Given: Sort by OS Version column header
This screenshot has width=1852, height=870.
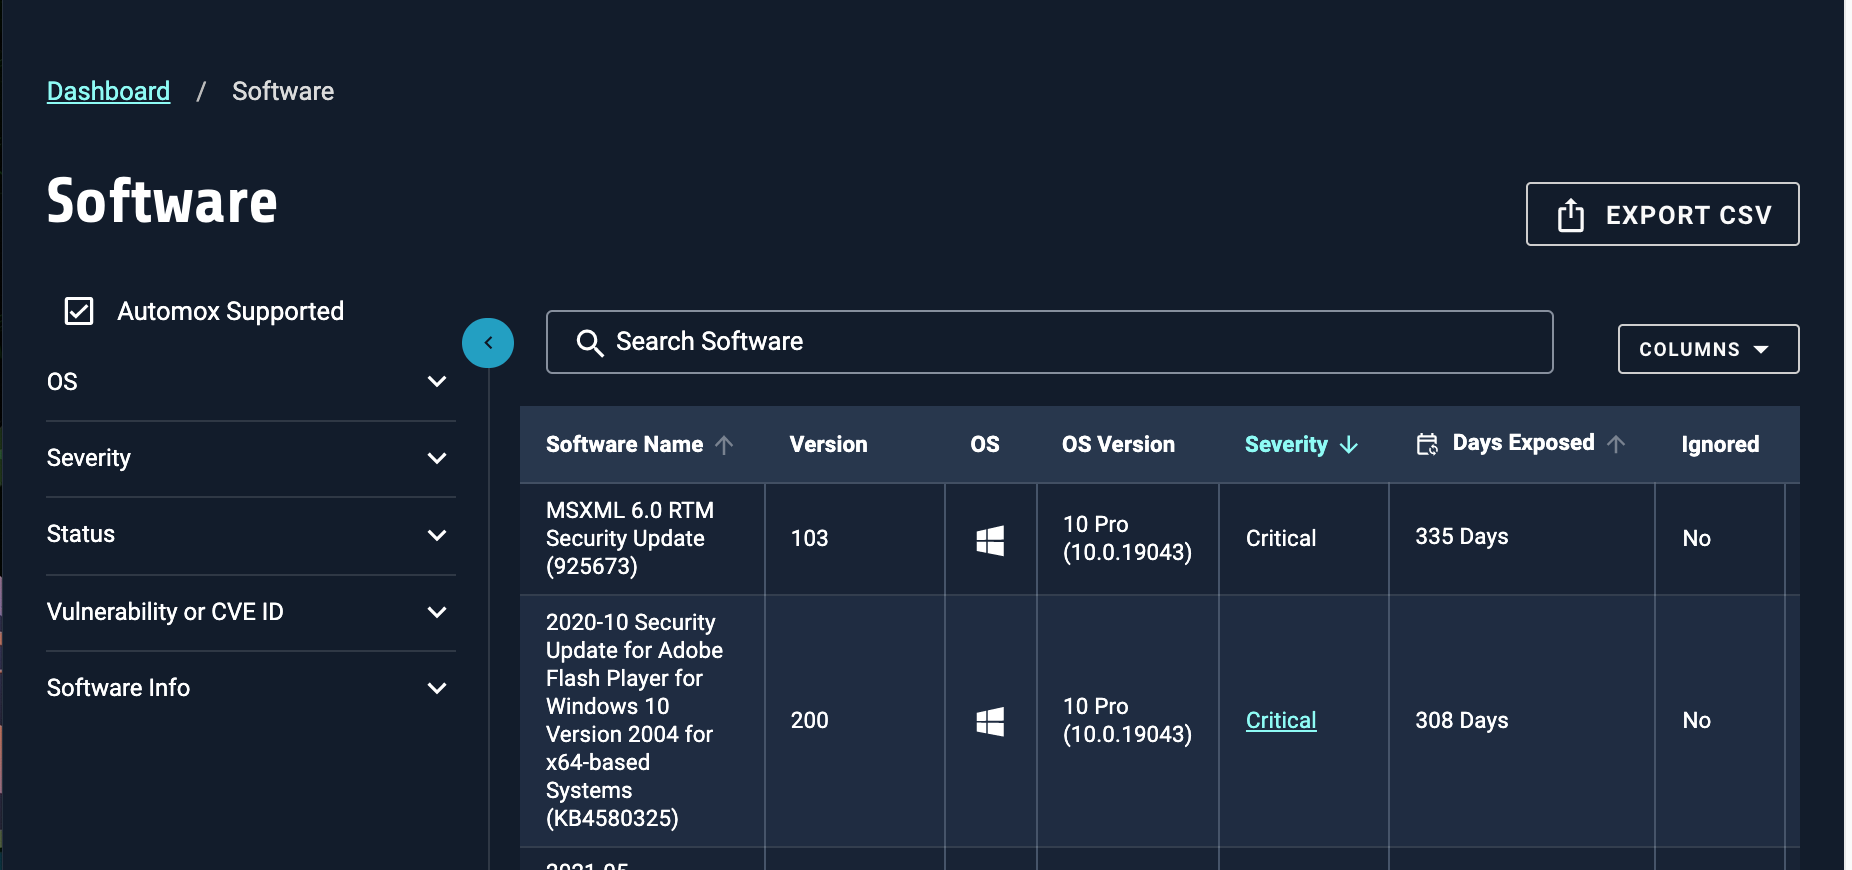Looking at the screenshot, I should pos(1118,444).
